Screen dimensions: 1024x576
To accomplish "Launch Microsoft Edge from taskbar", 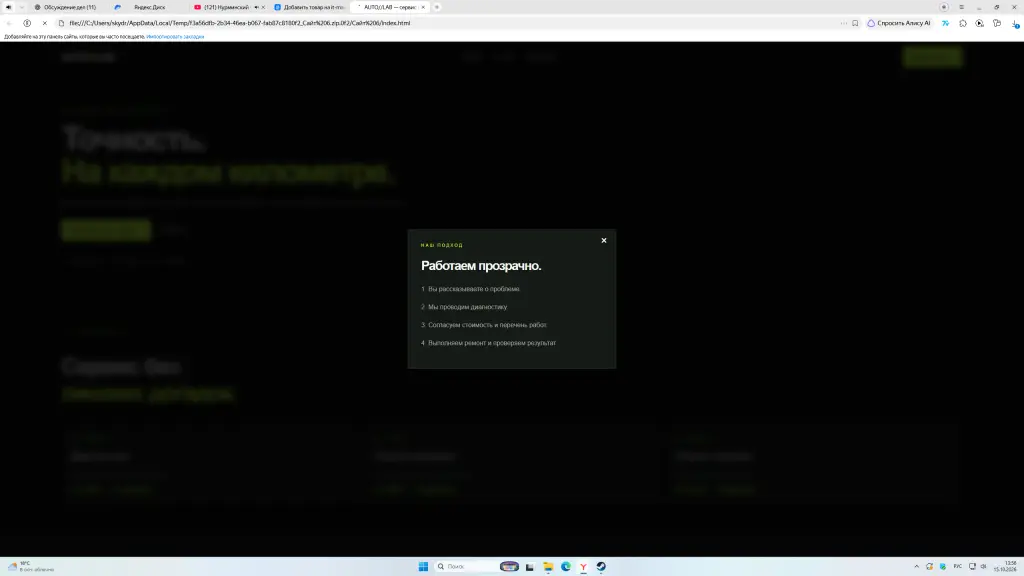I will point(566,566).
